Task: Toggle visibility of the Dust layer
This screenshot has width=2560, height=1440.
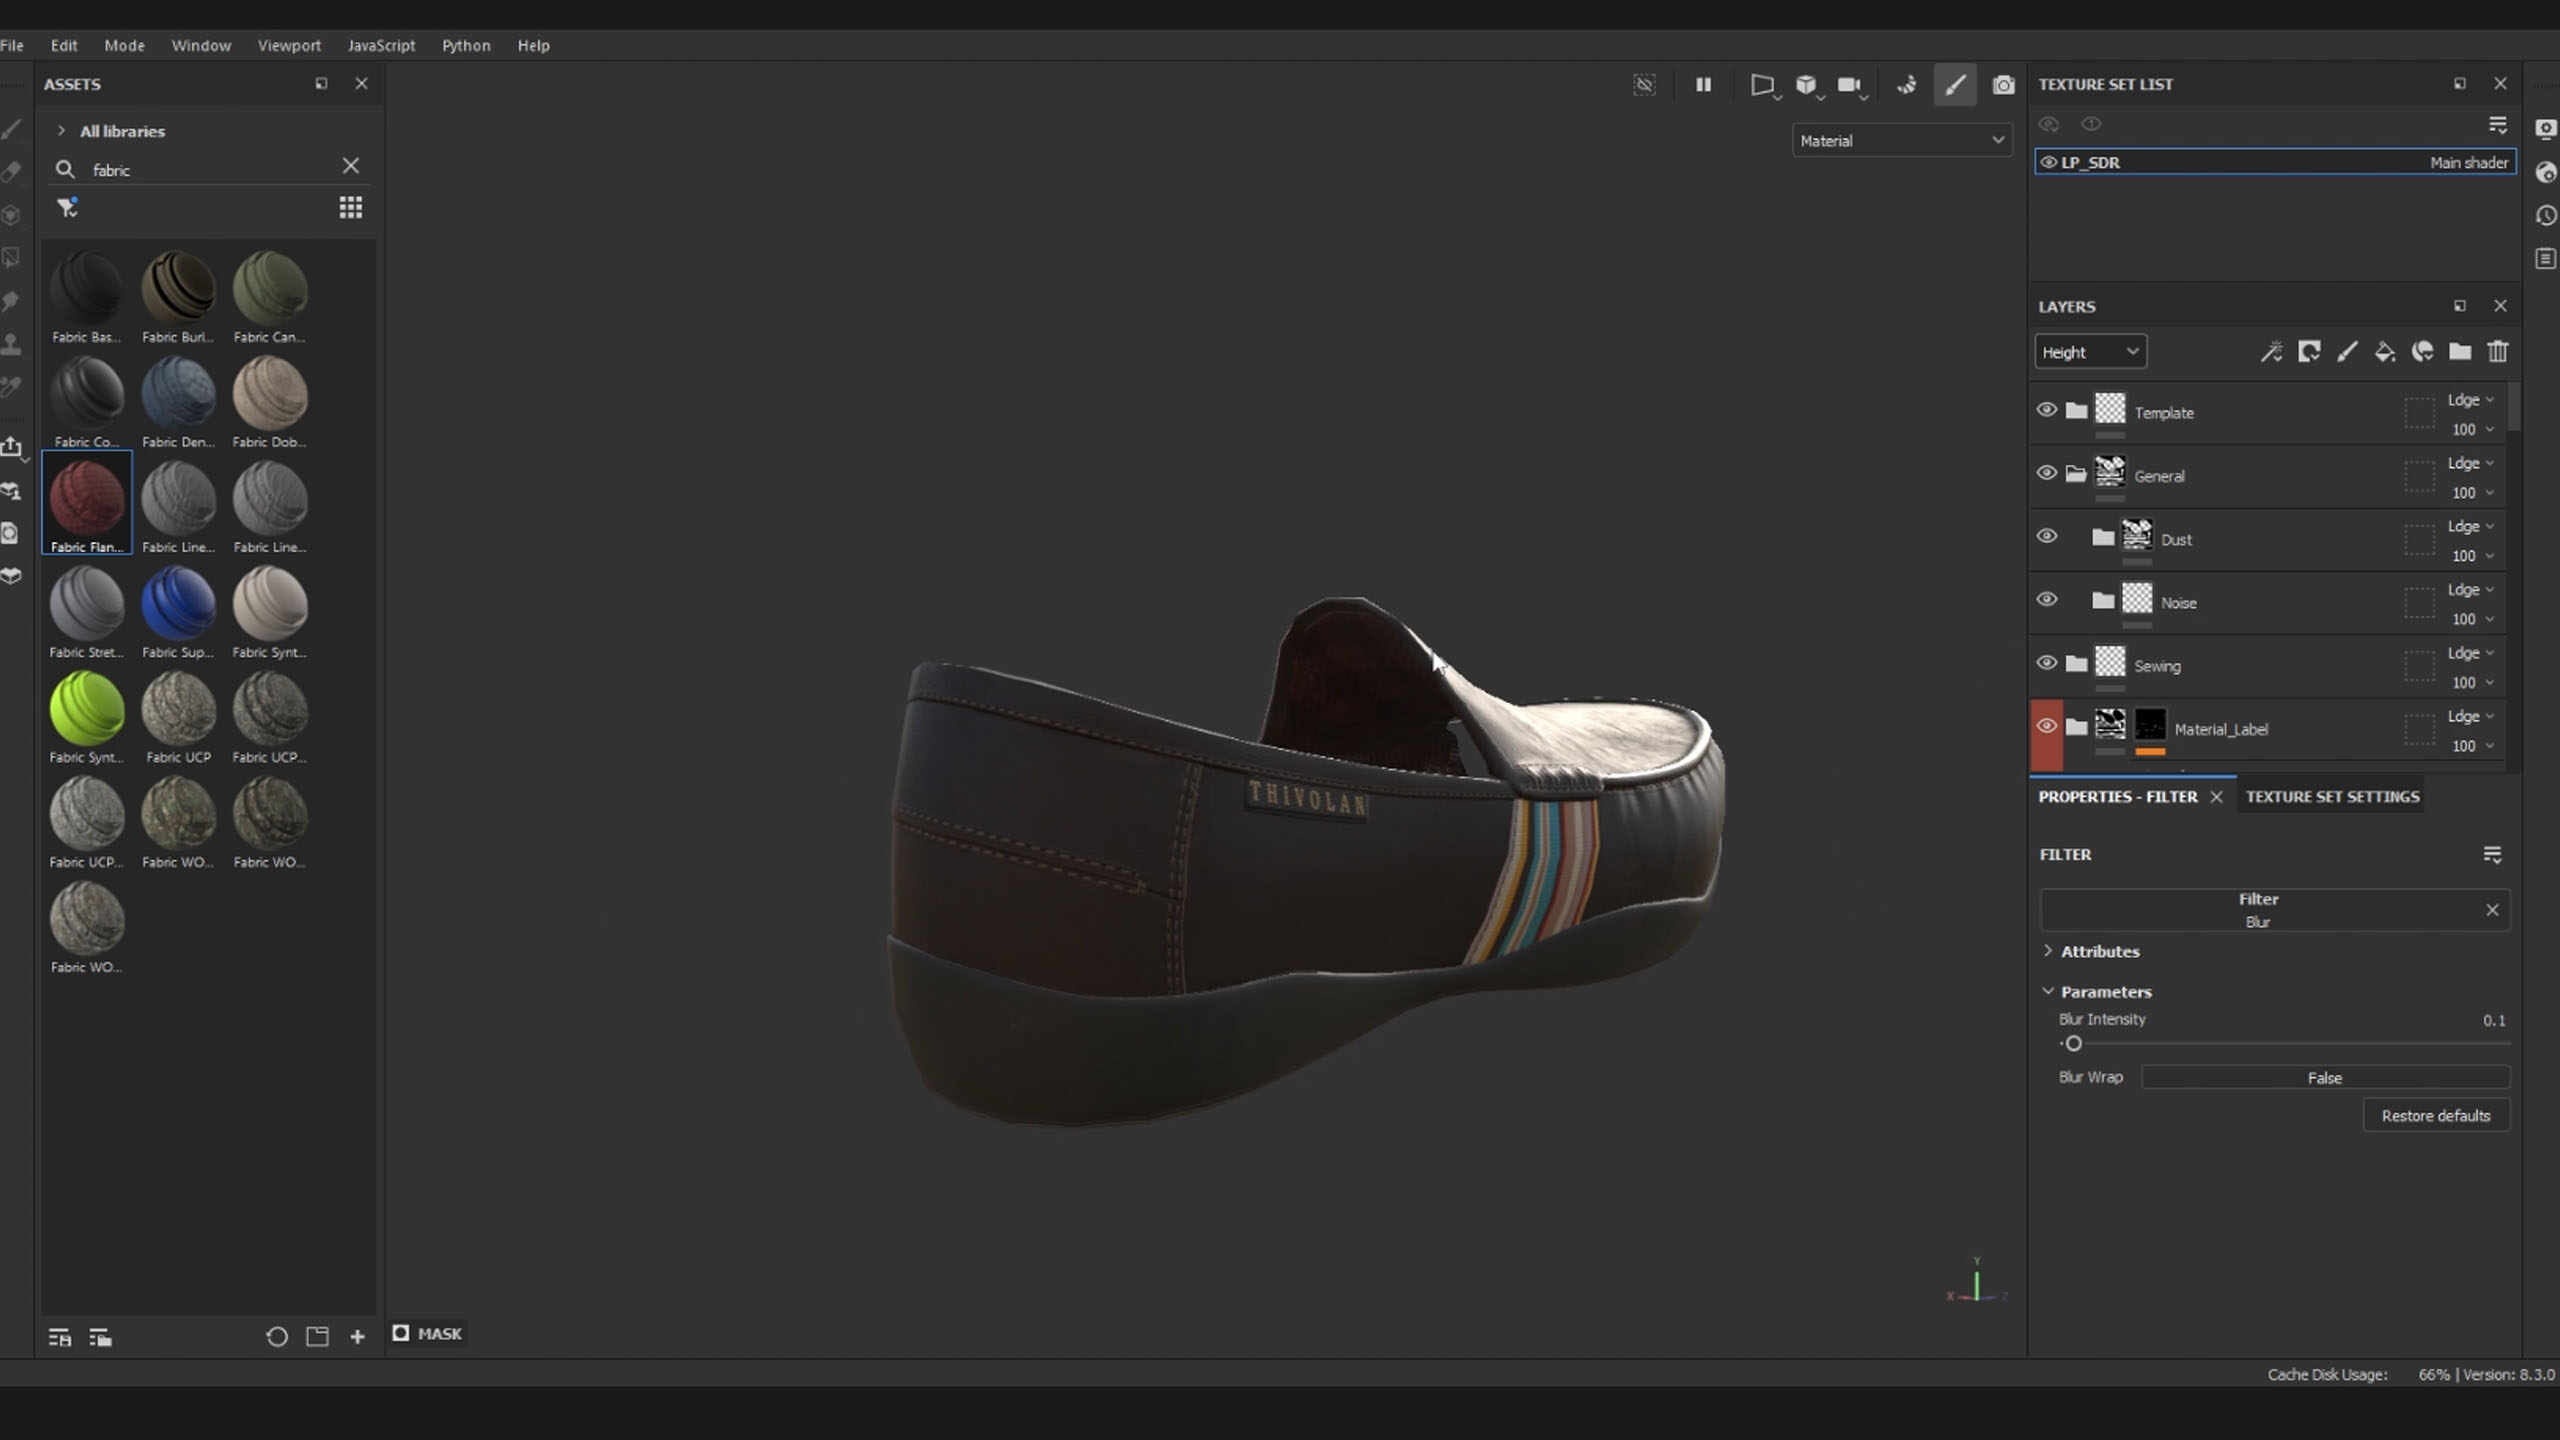Action: click(2047, 537)
